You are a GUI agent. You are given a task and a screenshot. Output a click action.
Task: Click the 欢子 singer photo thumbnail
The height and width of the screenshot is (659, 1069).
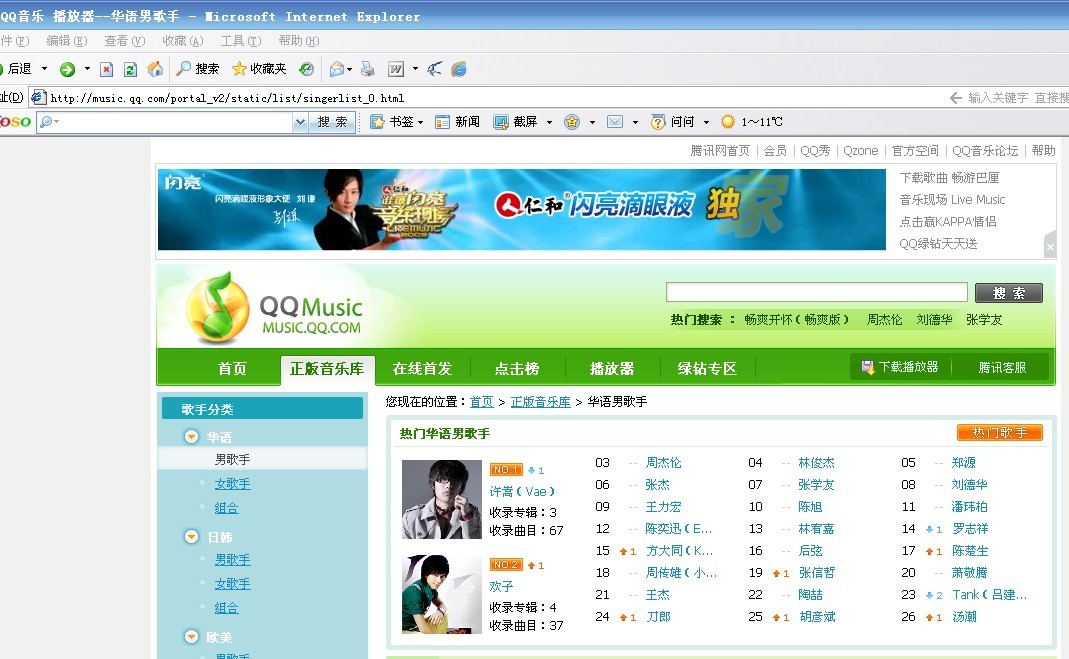[442, 594]
